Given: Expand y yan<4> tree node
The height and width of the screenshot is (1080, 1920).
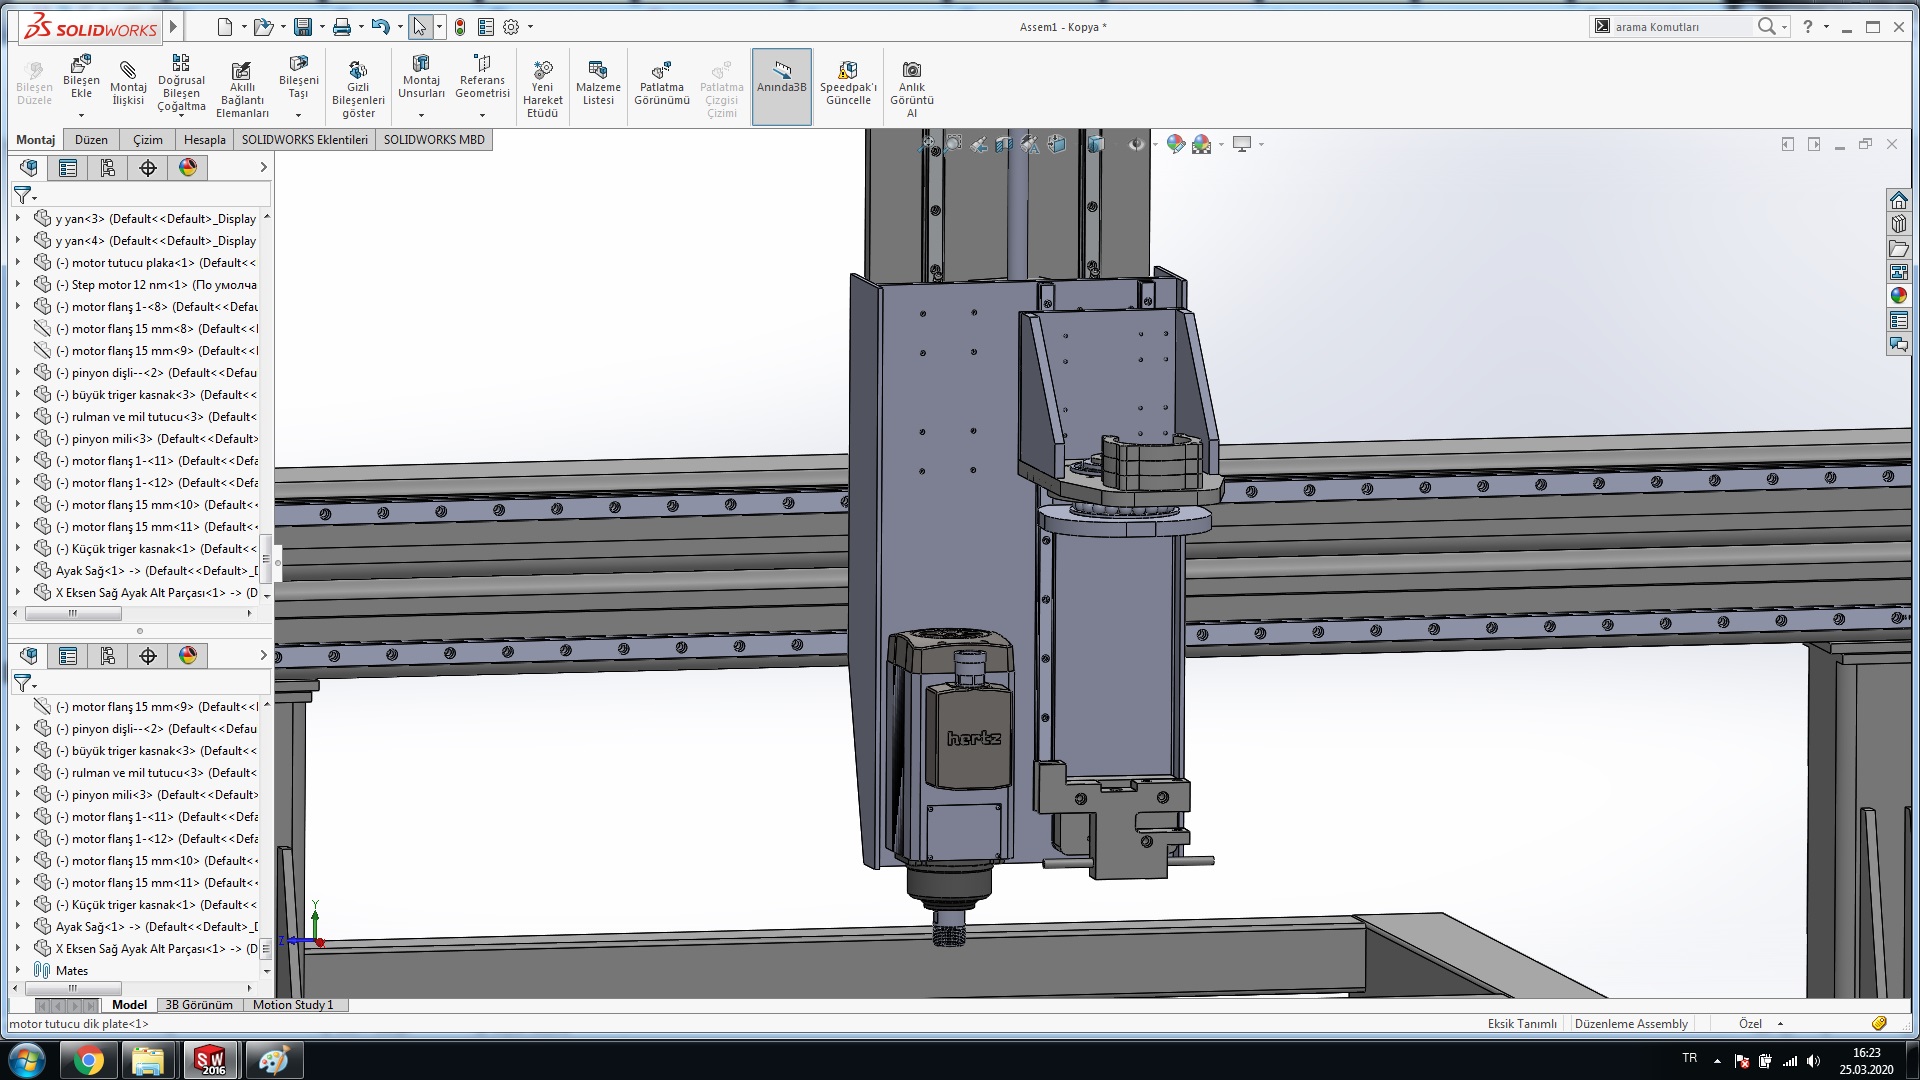Looking at the screenshot, I should point(17,240).
